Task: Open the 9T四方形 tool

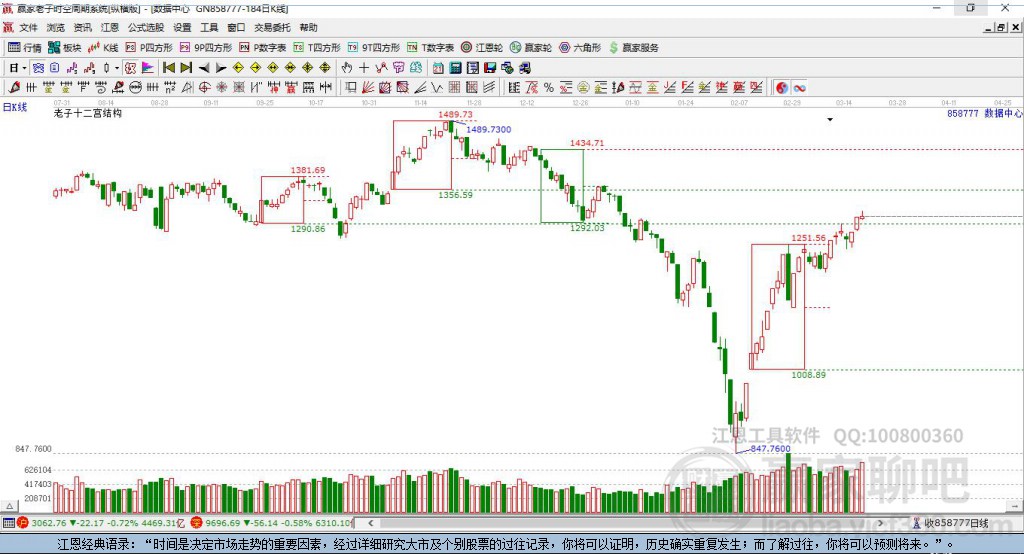Action: coord(374,48)
